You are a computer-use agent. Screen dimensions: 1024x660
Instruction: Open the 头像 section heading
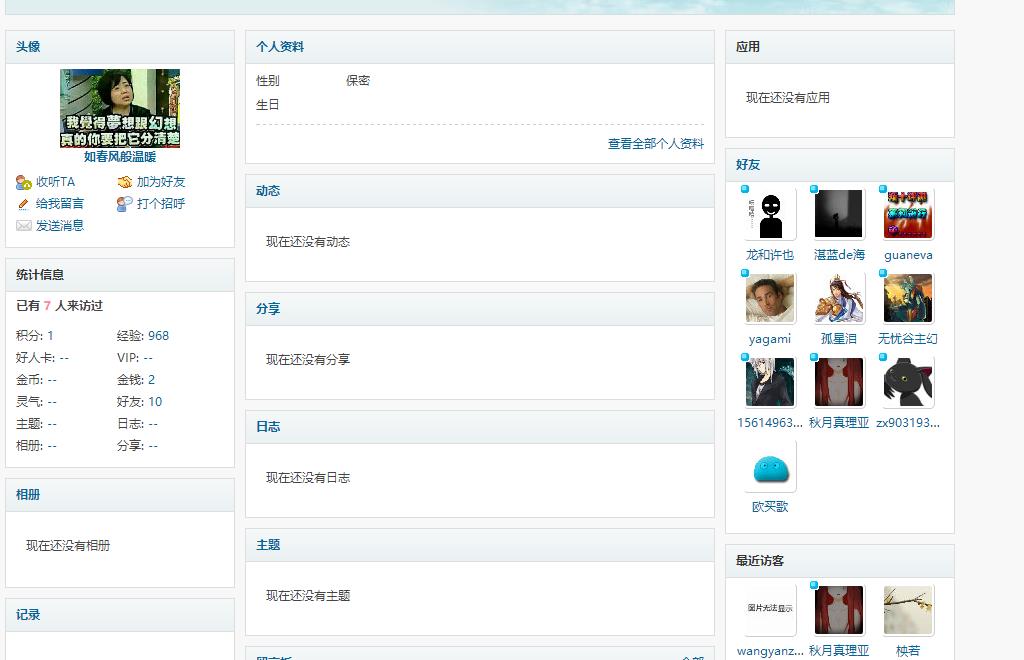point(28,47)
